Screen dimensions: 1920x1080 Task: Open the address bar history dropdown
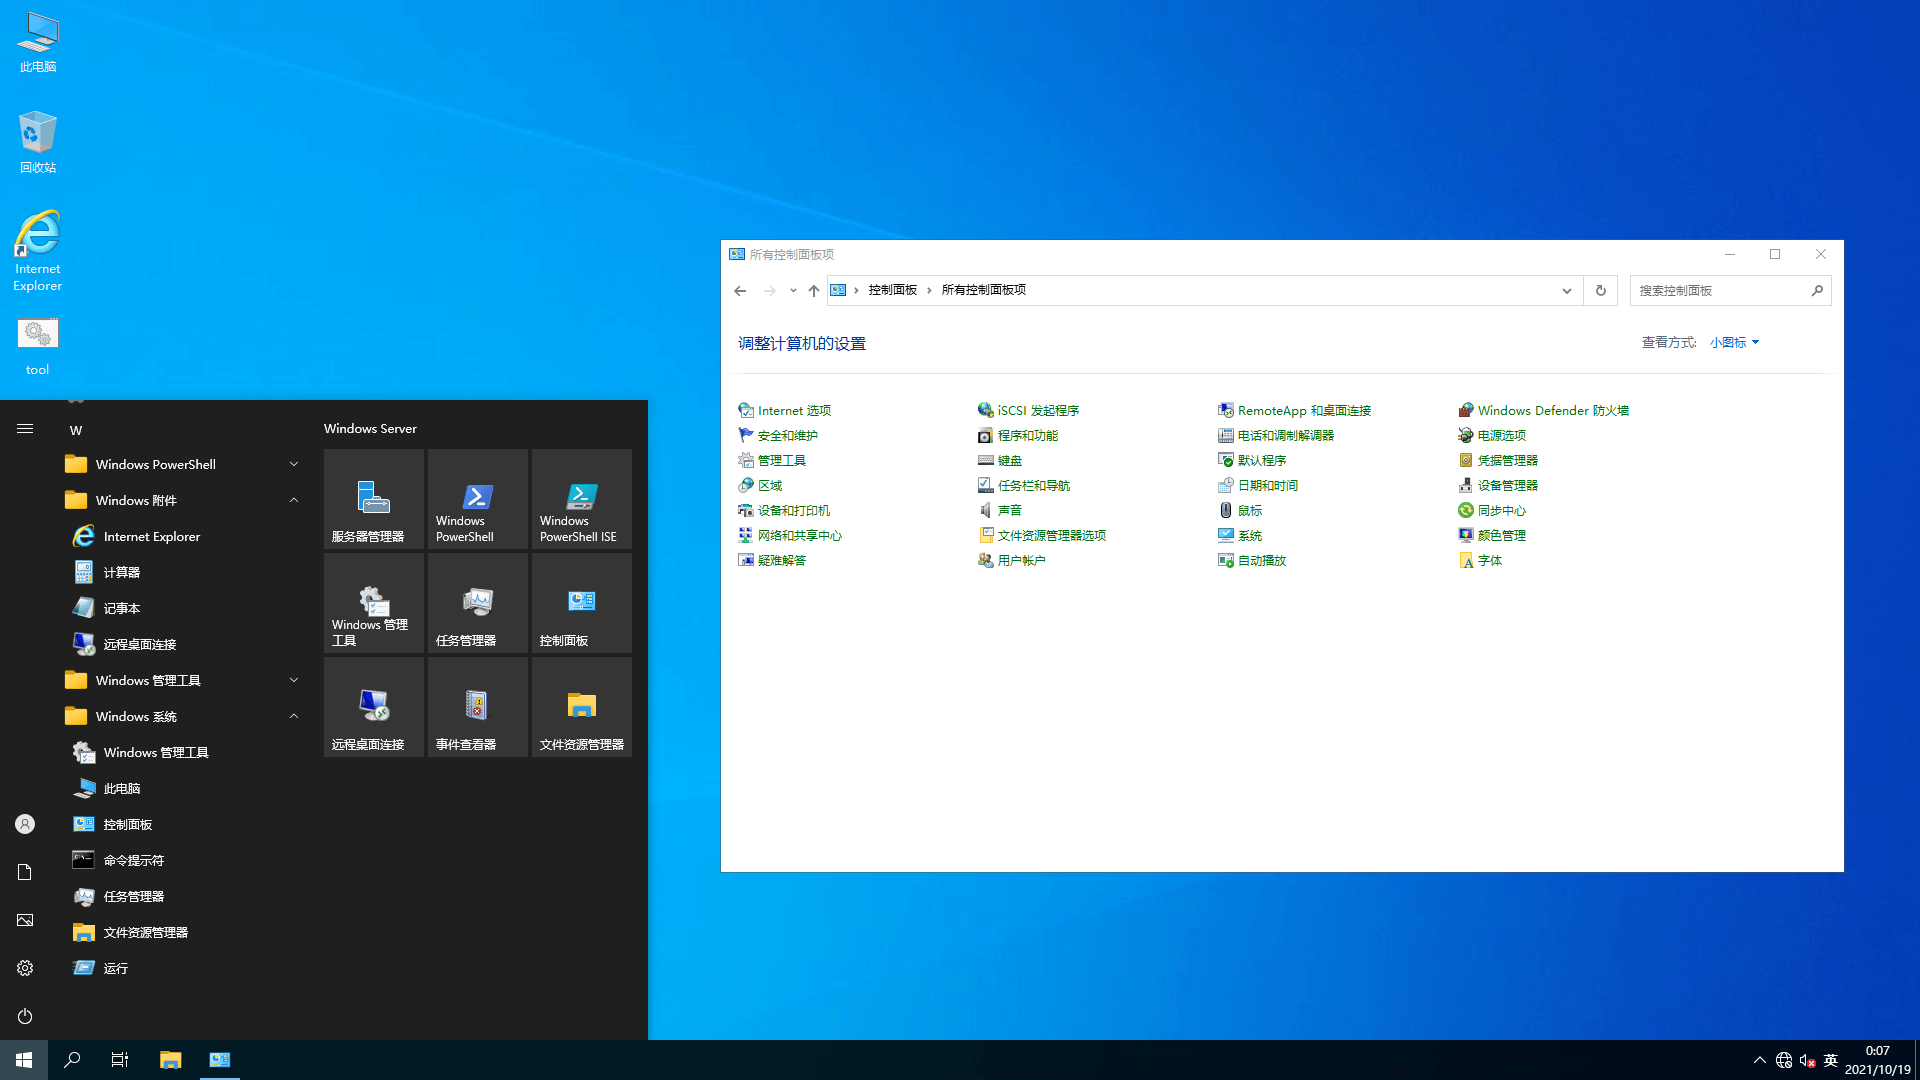tap(1566, 290)
